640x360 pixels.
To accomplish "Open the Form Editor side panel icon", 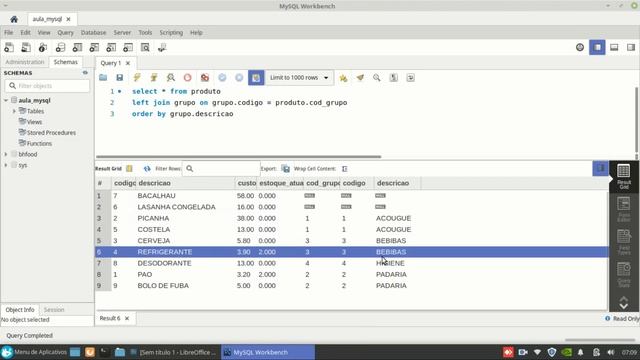I will click(x=624, y=209).
